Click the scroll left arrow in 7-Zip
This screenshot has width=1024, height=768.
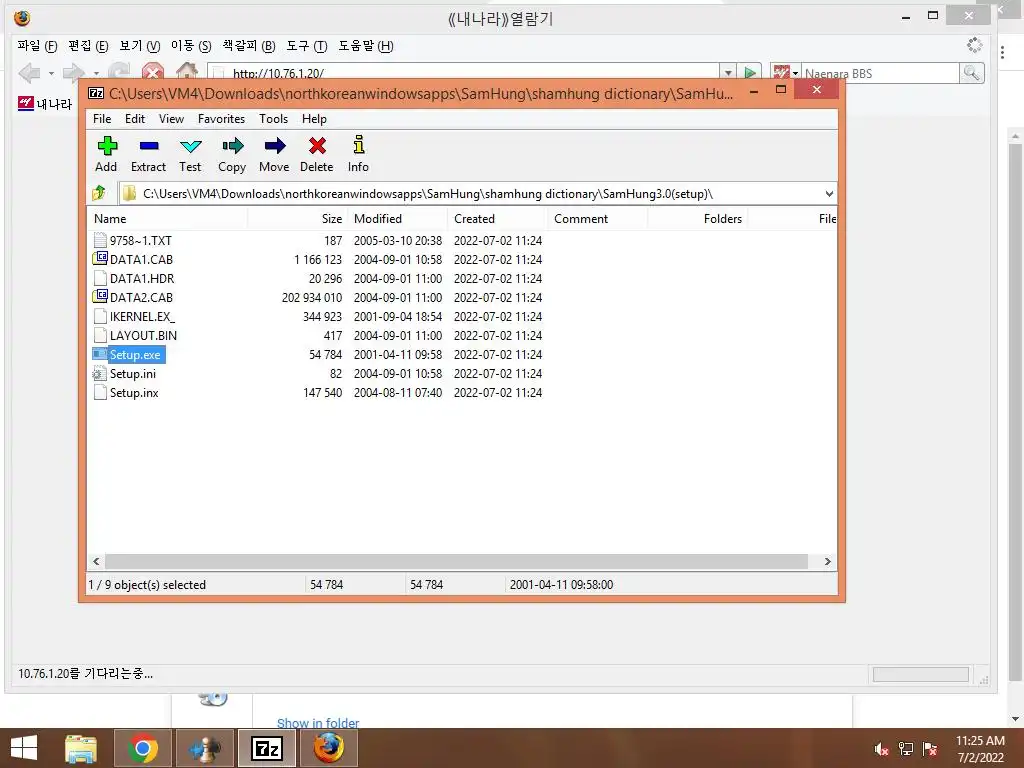coord(96,562)
